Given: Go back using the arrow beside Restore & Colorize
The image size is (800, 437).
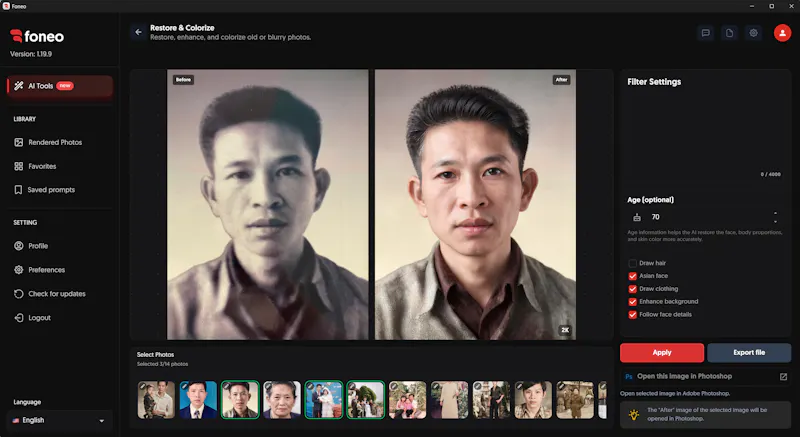Looking at the screenshot, I should click(x=138, y=32).
